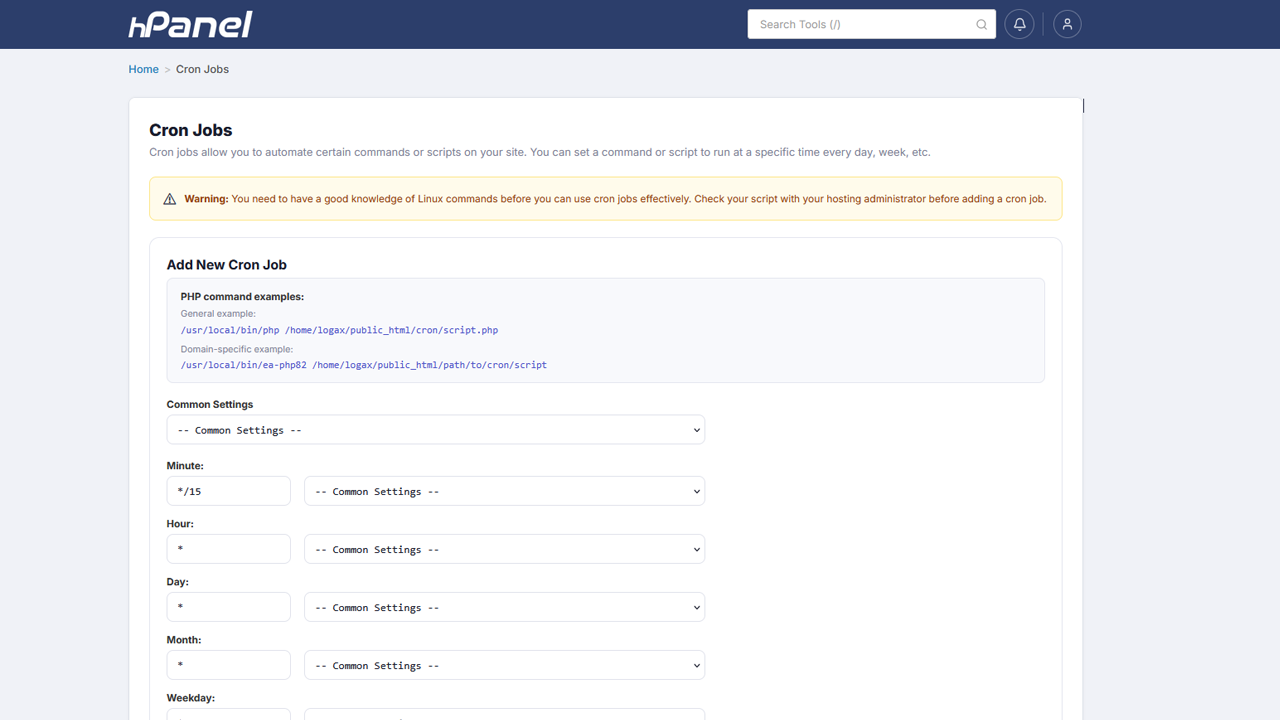Open the Hour Common Settings dropdown

504,549
